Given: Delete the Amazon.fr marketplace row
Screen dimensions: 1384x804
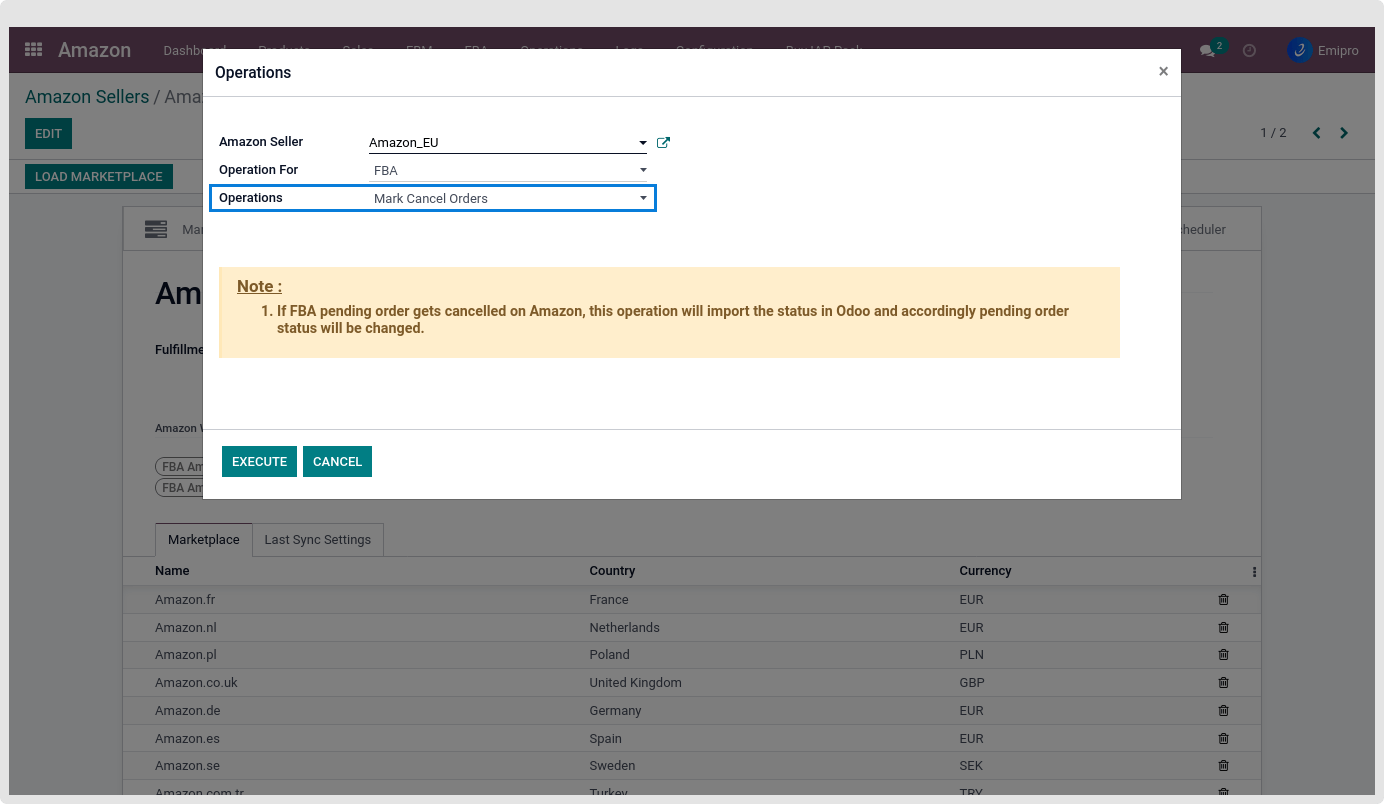Looking at the screenshot, I should (x=1223, y=600).
